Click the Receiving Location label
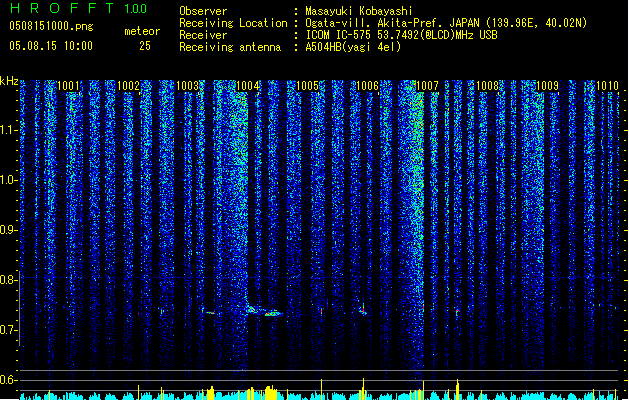629x400 pixels. click(233, 23)
